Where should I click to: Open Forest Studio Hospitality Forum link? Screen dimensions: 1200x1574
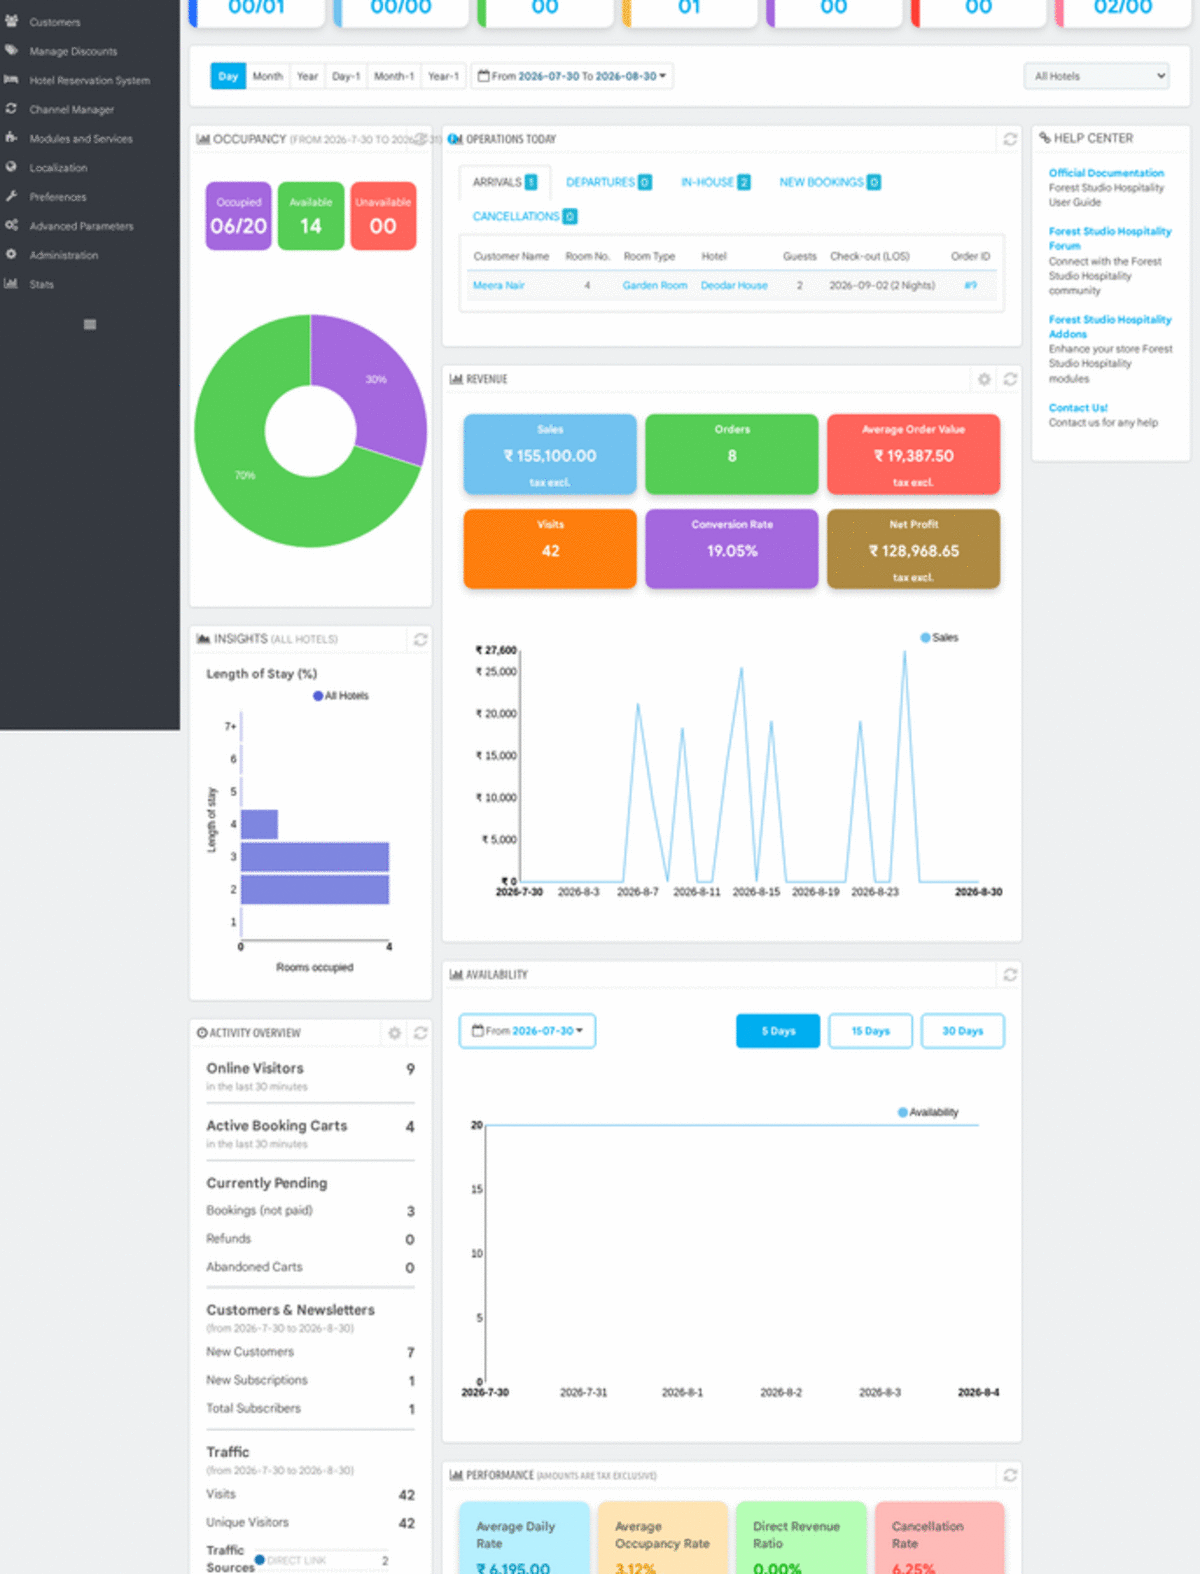(1110, 238)
